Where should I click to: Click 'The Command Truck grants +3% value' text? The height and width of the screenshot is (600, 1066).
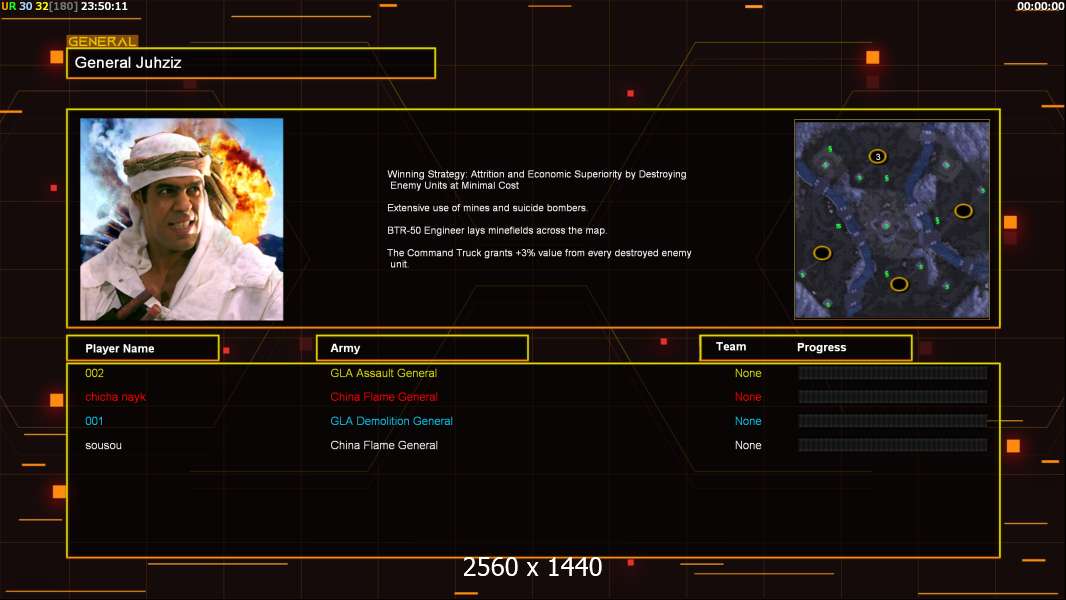pyautogui.click(x=539, y=258)
